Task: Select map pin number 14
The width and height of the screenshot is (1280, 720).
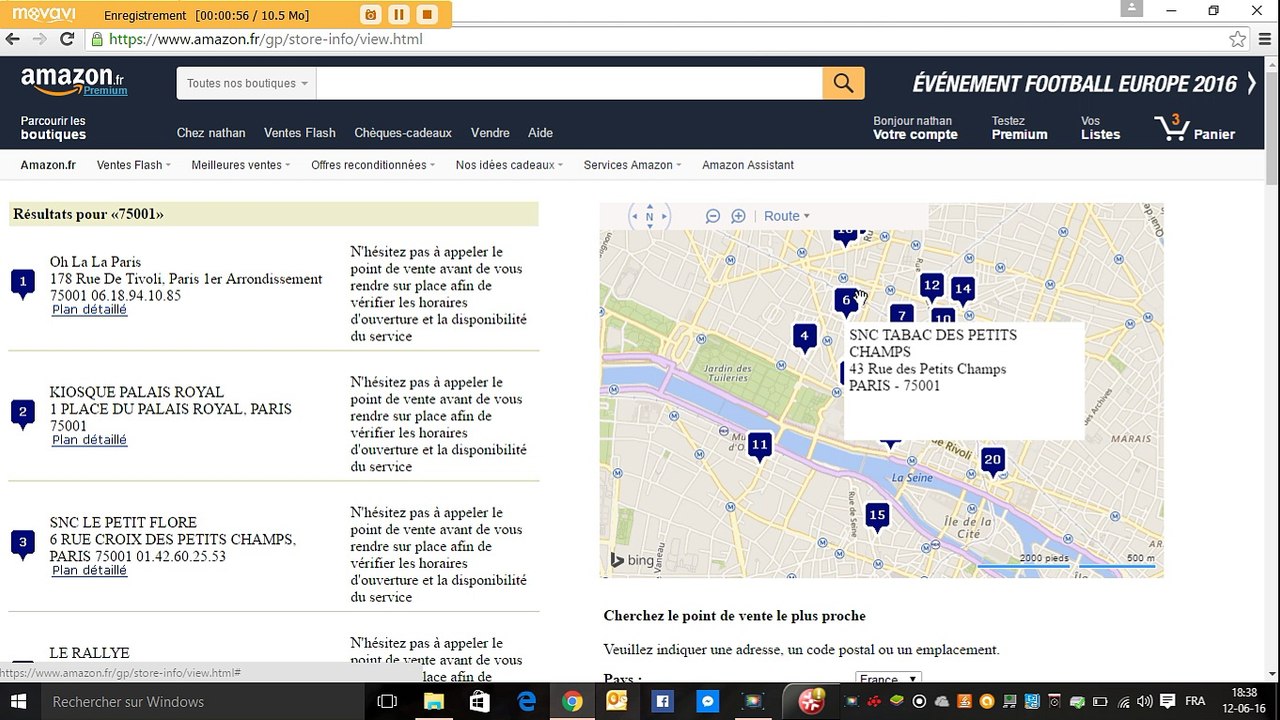Action: [962, 290]
